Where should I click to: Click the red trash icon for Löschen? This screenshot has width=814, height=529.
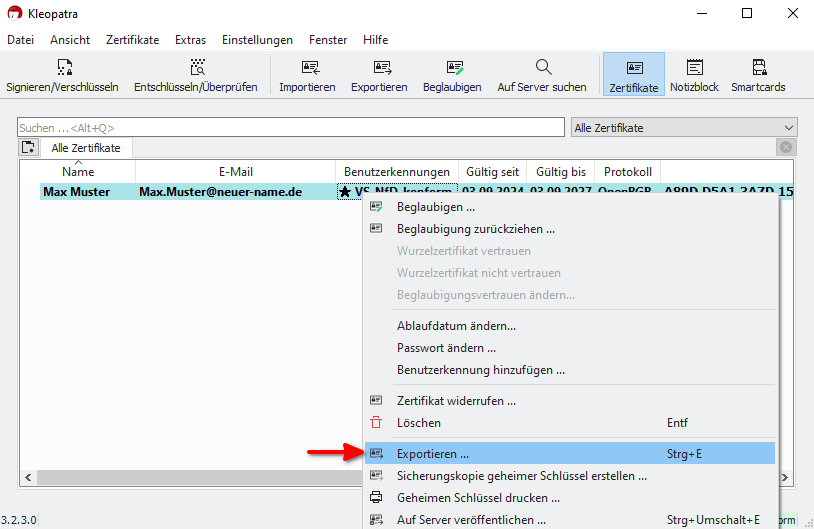(x=376, y=423)
